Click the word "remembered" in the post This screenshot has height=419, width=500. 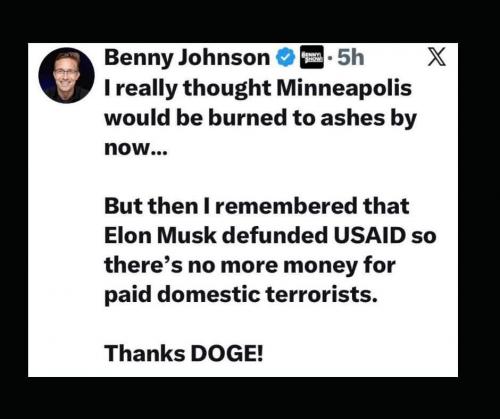[x=286, y=206]
